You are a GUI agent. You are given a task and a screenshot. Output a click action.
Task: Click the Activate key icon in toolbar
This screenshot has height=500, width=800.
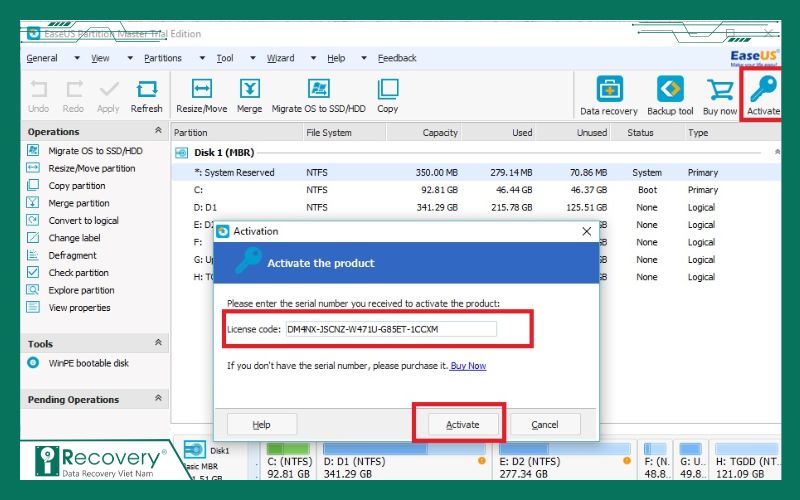point(763,96)
